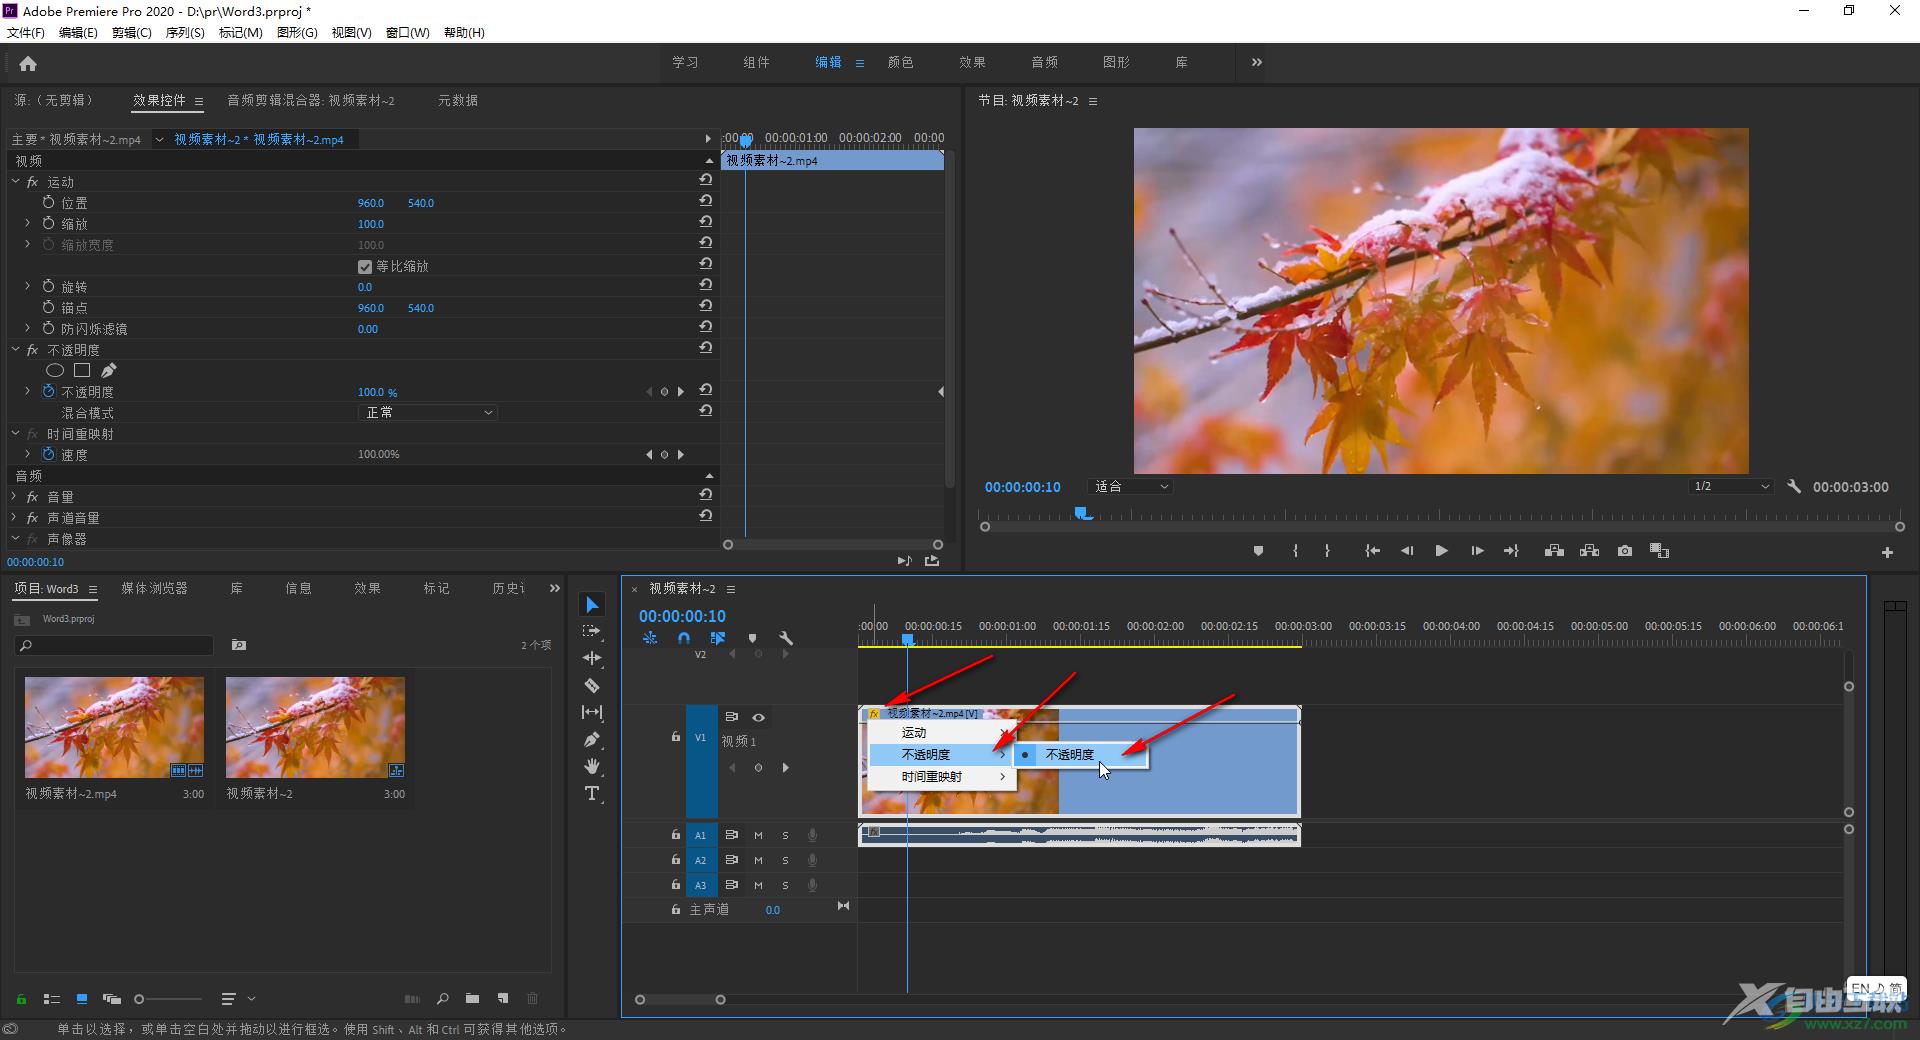1920x1040 pixels.
Task: Solo audio track A2
Action: 785,860
